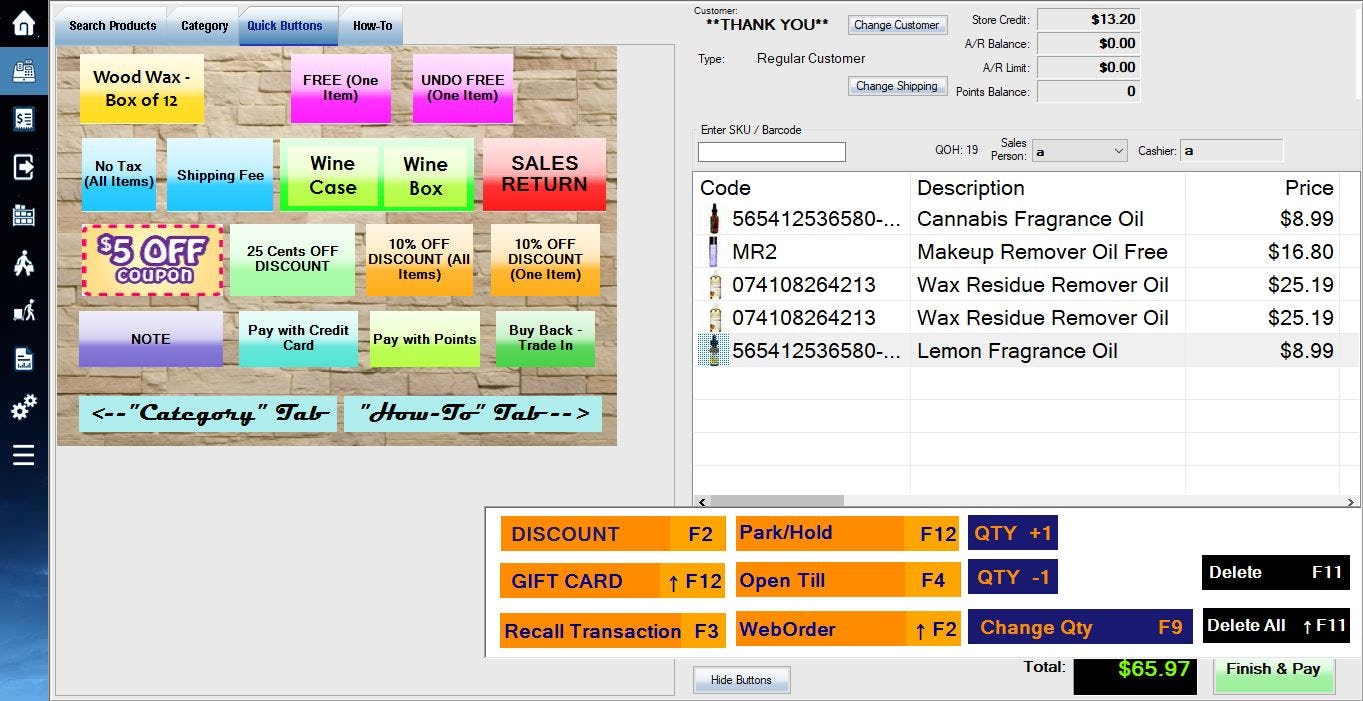This screenshot has width=1363, height=701.
Task: Open the settings gears sidebar icon
Action: coord(24,407)
